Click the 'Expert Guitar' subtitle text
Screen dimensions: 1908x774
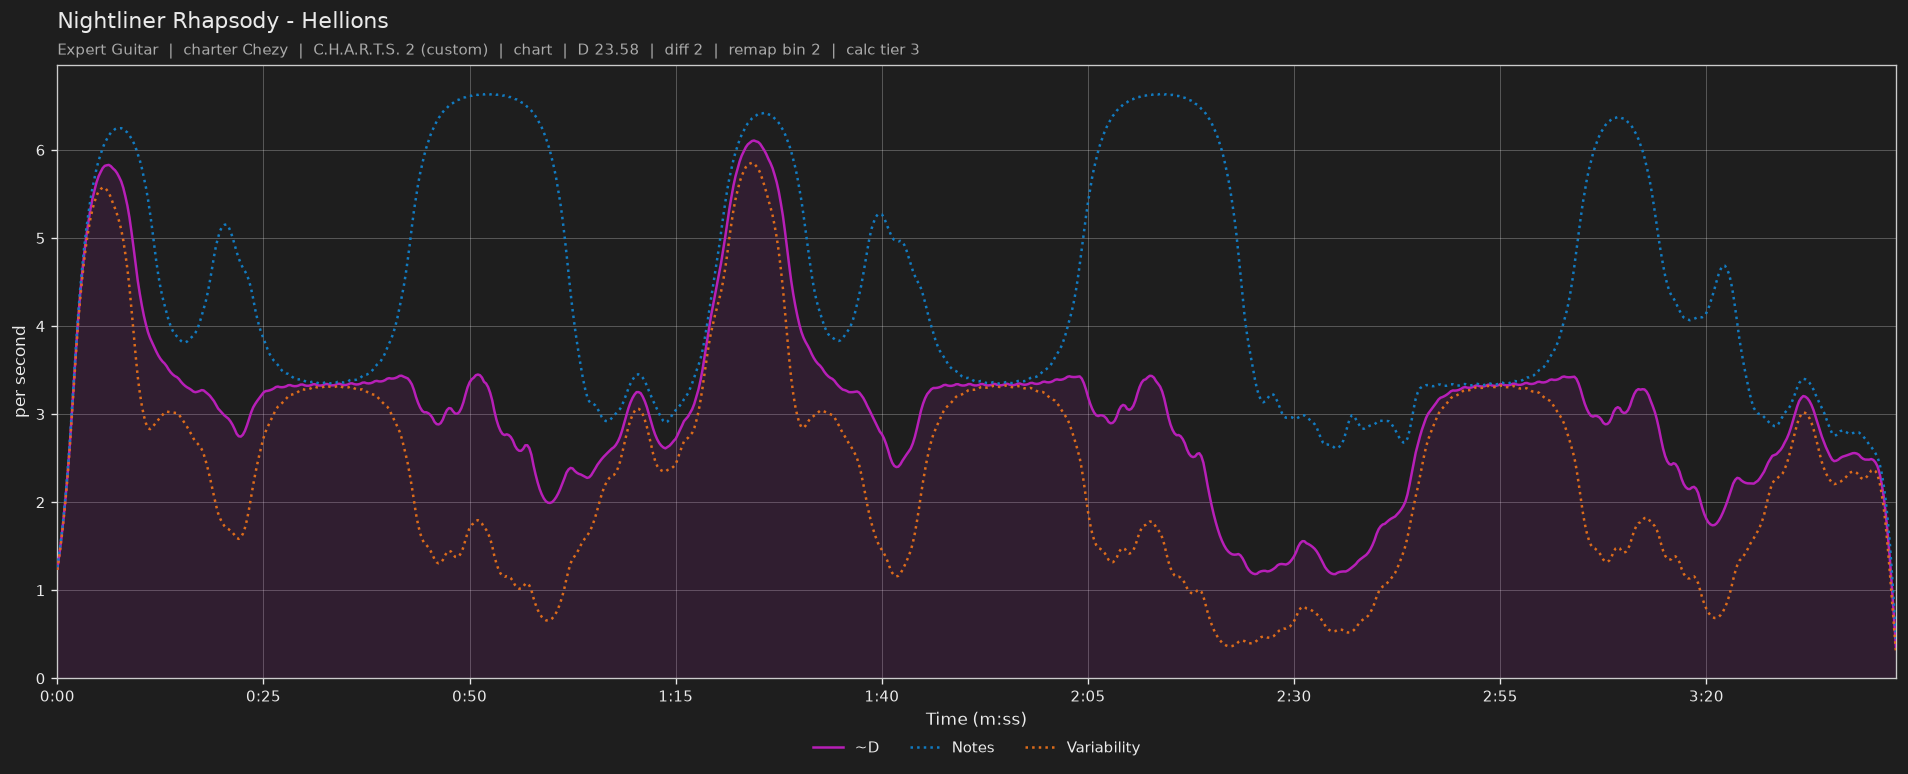click(x=108, y=50)
